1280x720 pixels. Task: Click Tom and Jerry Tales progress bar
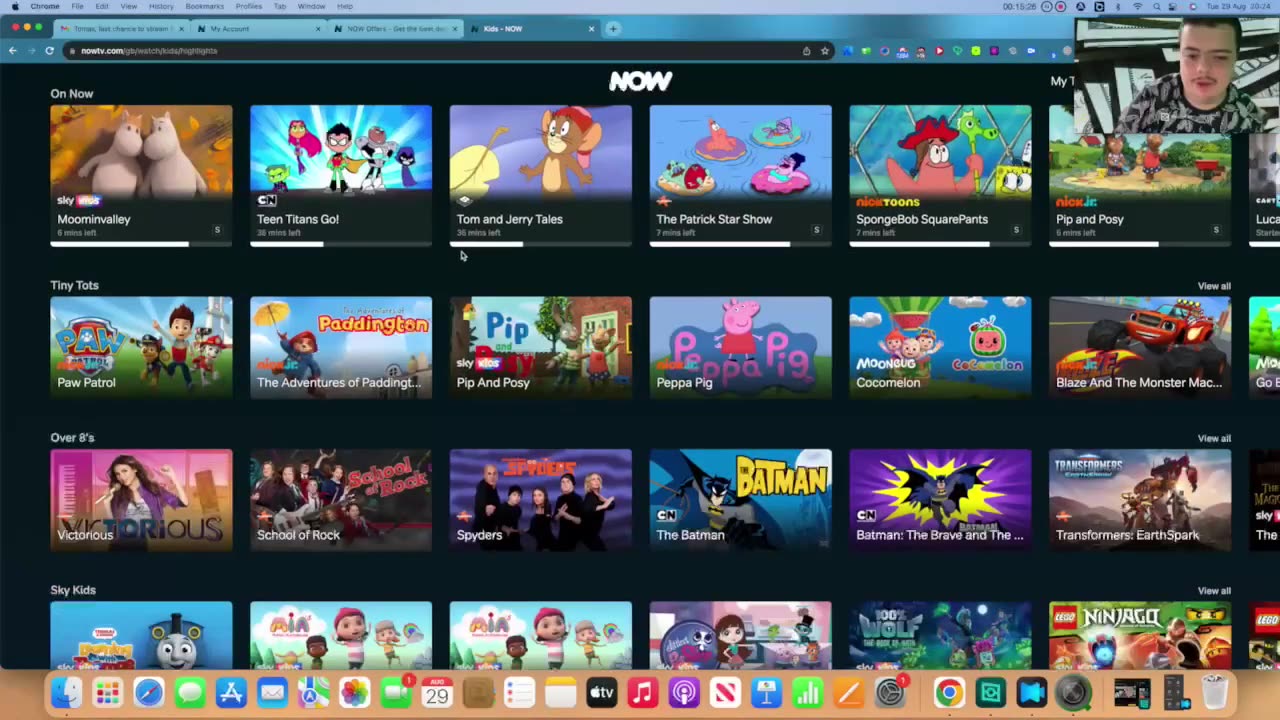[x=541, y=243]
